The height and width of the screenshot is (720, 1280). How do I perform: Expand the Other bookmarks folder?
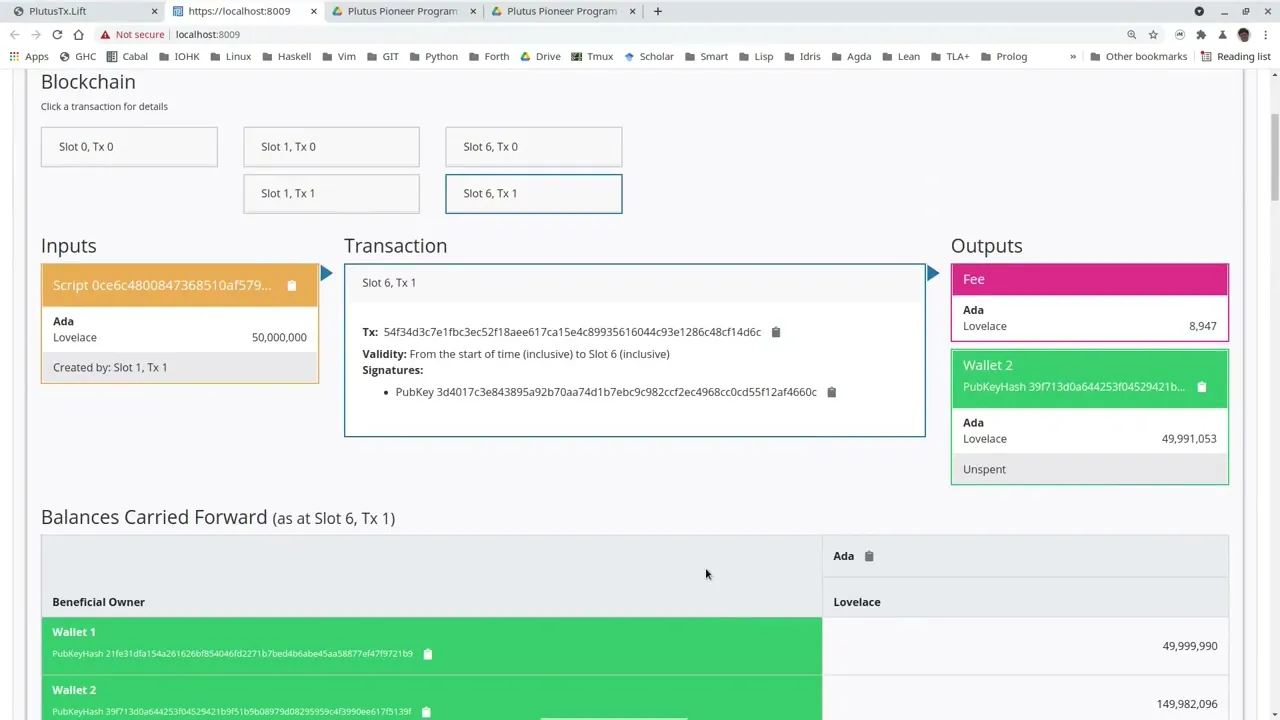point(1138,56)
